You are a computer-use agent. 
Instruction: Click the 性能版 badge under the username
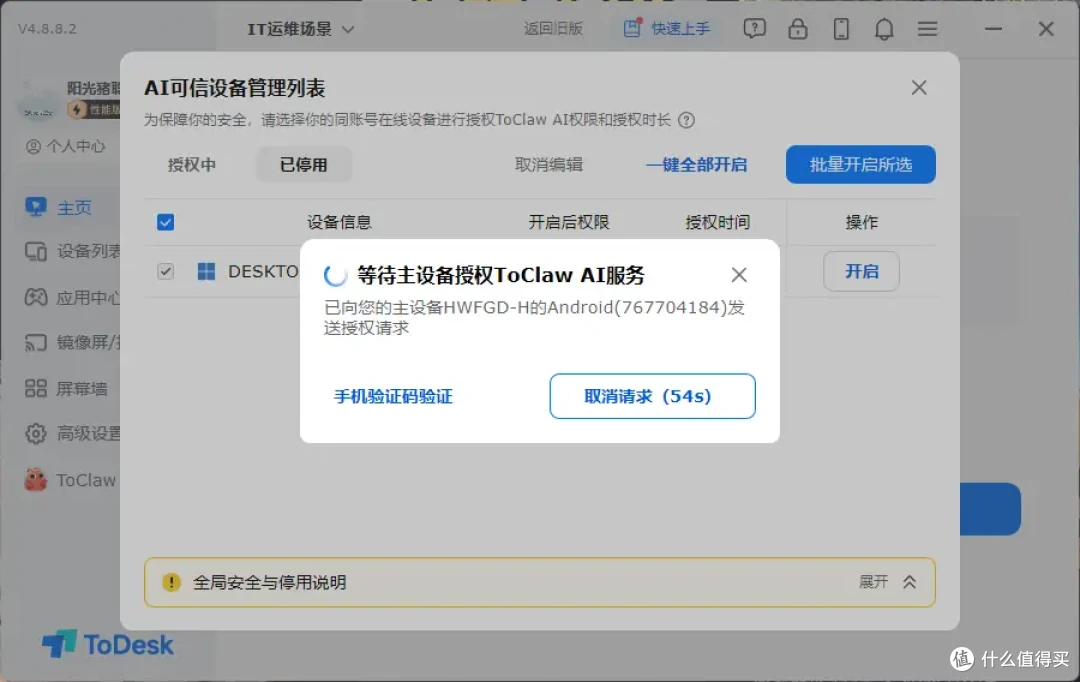click(x=94, y=110)
